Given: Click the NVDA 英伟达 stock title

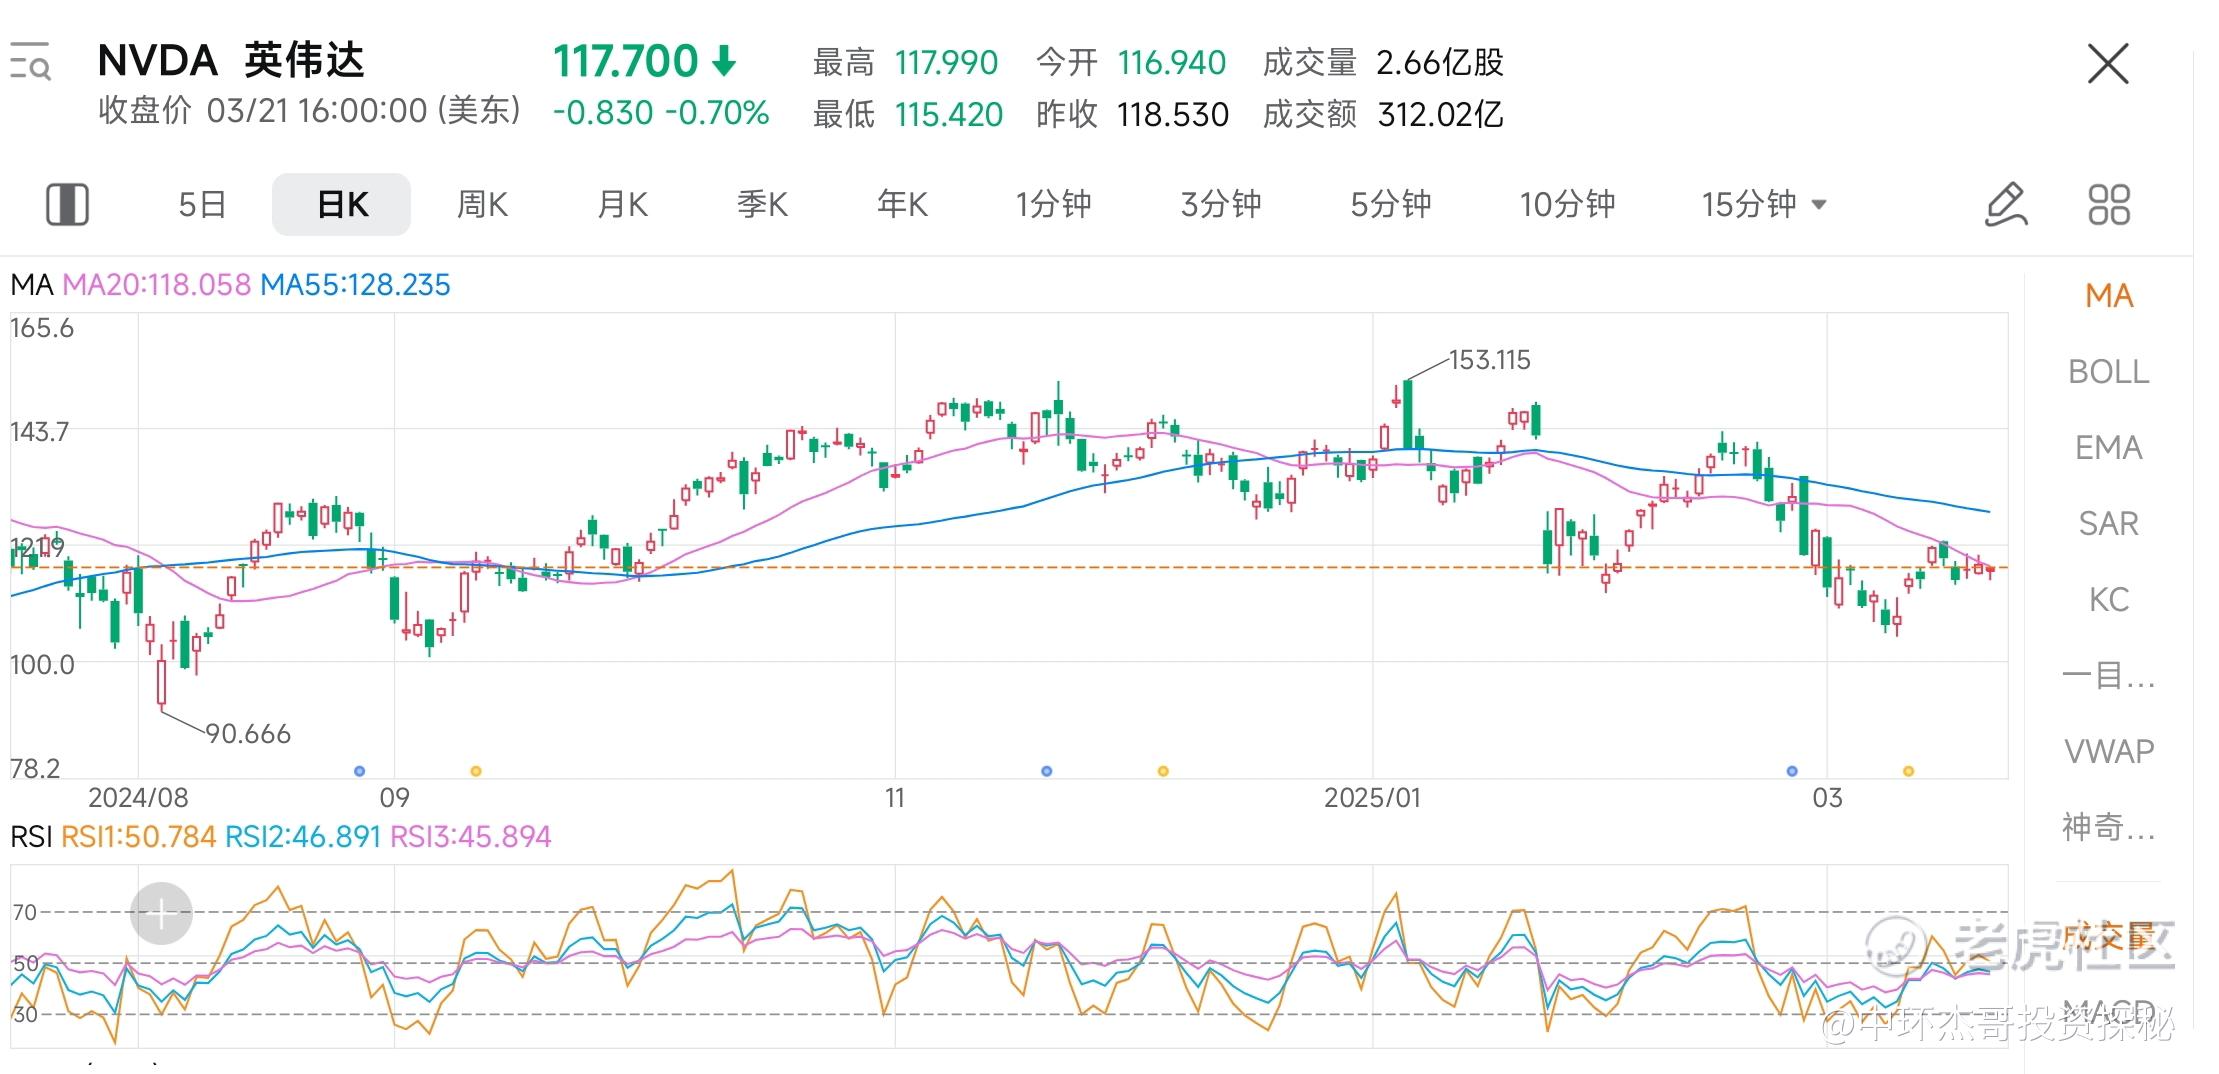Looking at the screenshot, I should pyautogui.click(x=231, y=61).
